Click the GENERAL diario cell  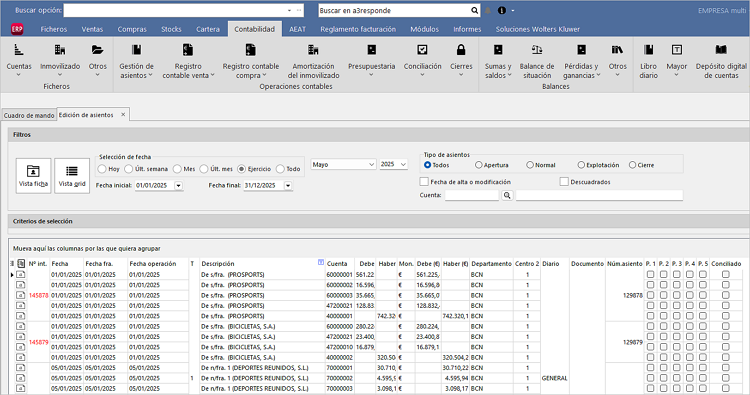pos(555,378)
